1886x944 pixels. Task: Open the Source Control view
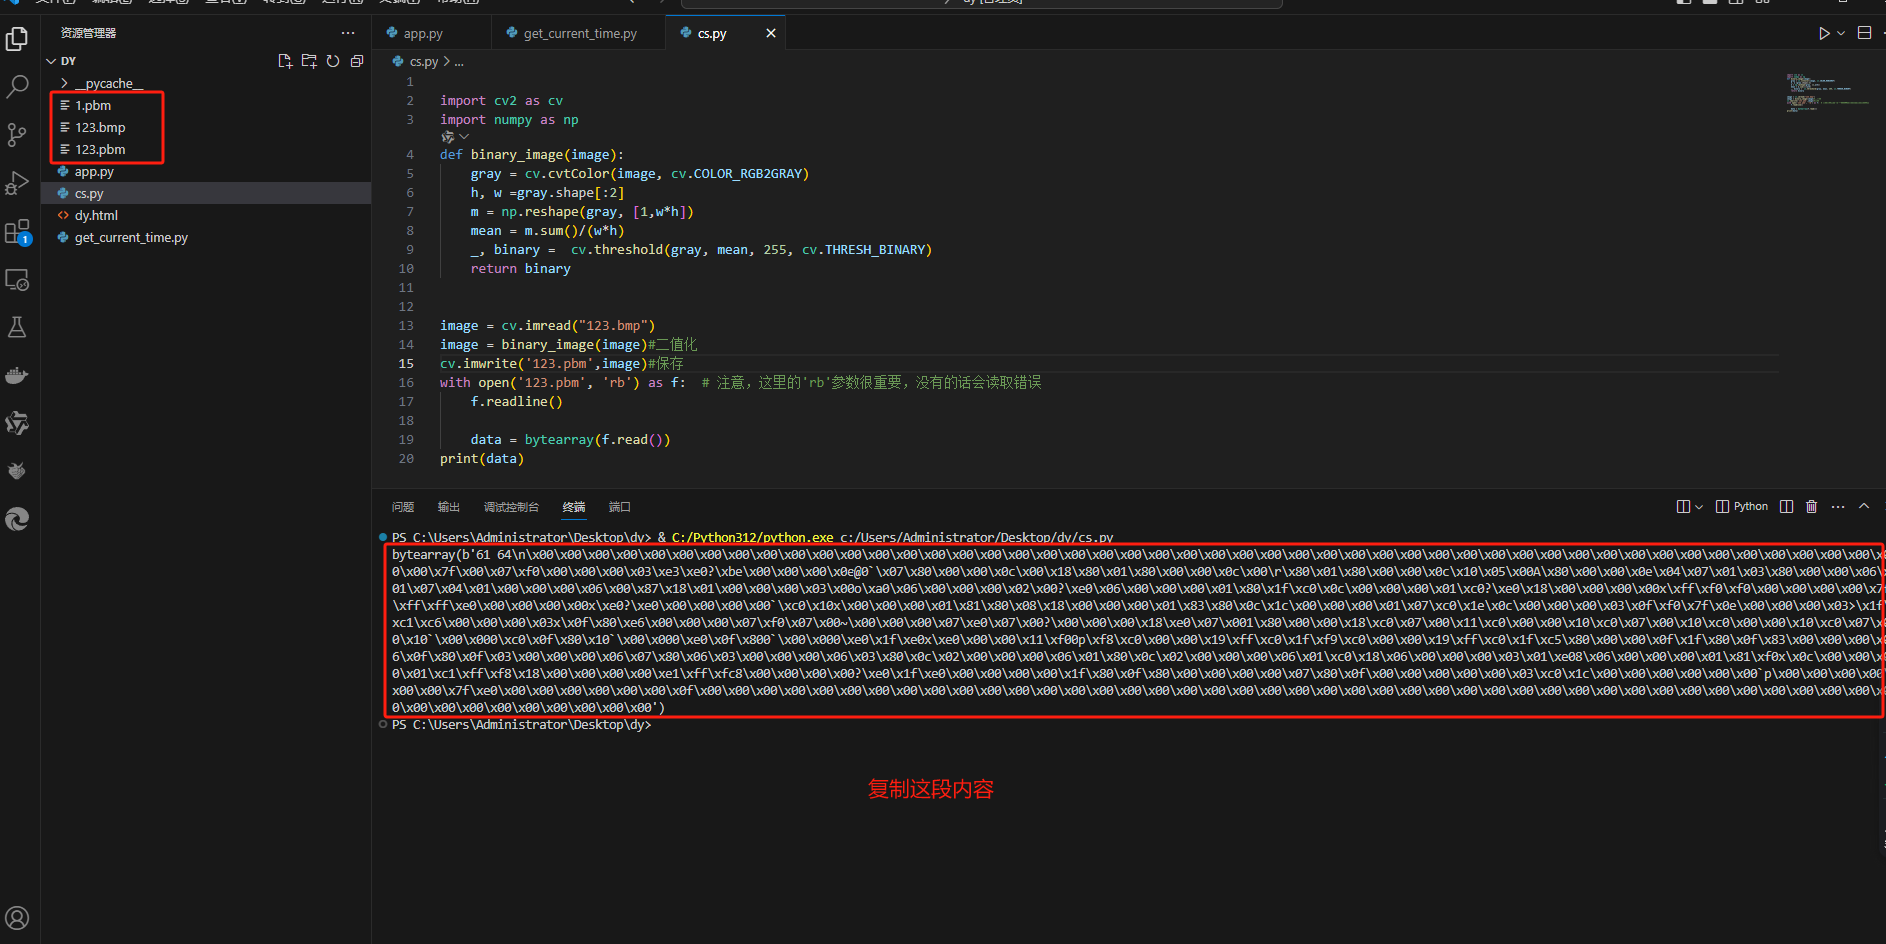(17, 135)
